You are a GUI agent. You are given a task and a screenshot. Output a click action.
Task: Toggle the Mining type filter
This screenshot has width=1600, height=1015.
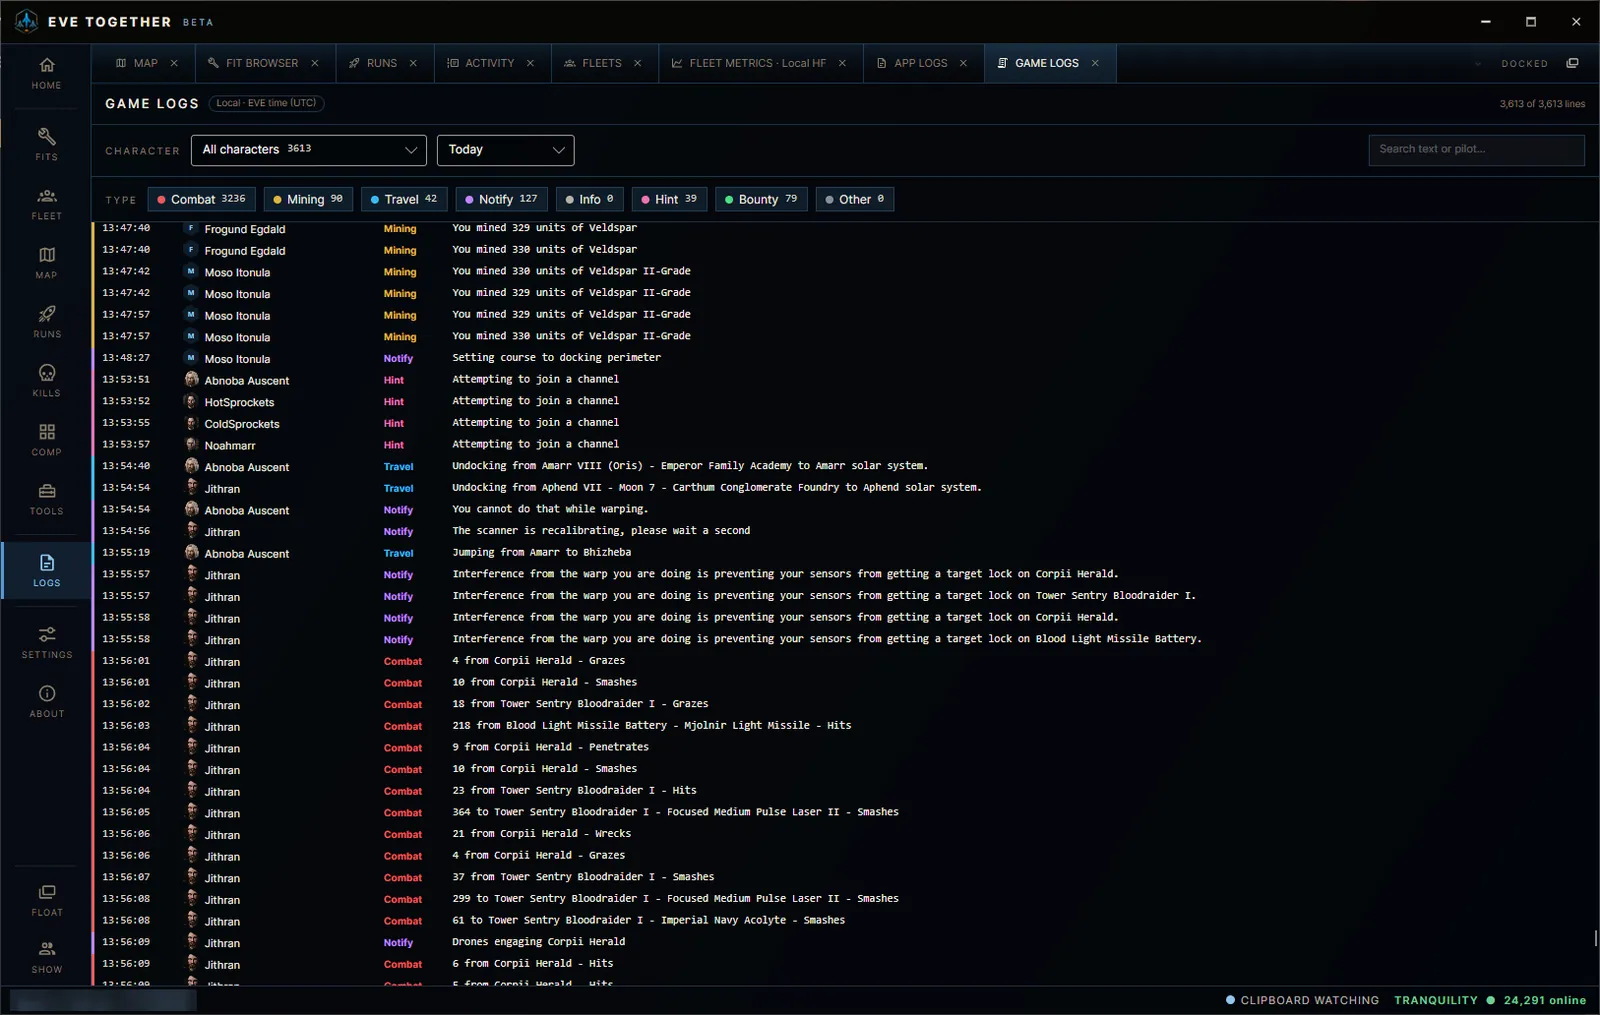(308, 199)
